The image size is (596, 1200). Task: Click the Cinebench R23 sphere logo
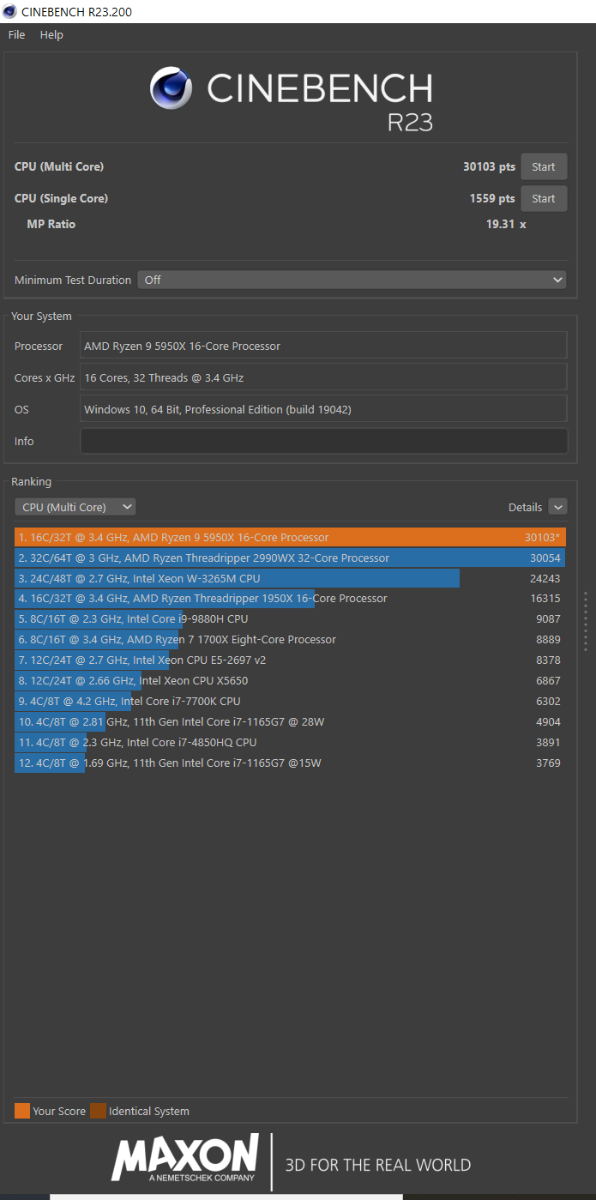pos(171,89)
